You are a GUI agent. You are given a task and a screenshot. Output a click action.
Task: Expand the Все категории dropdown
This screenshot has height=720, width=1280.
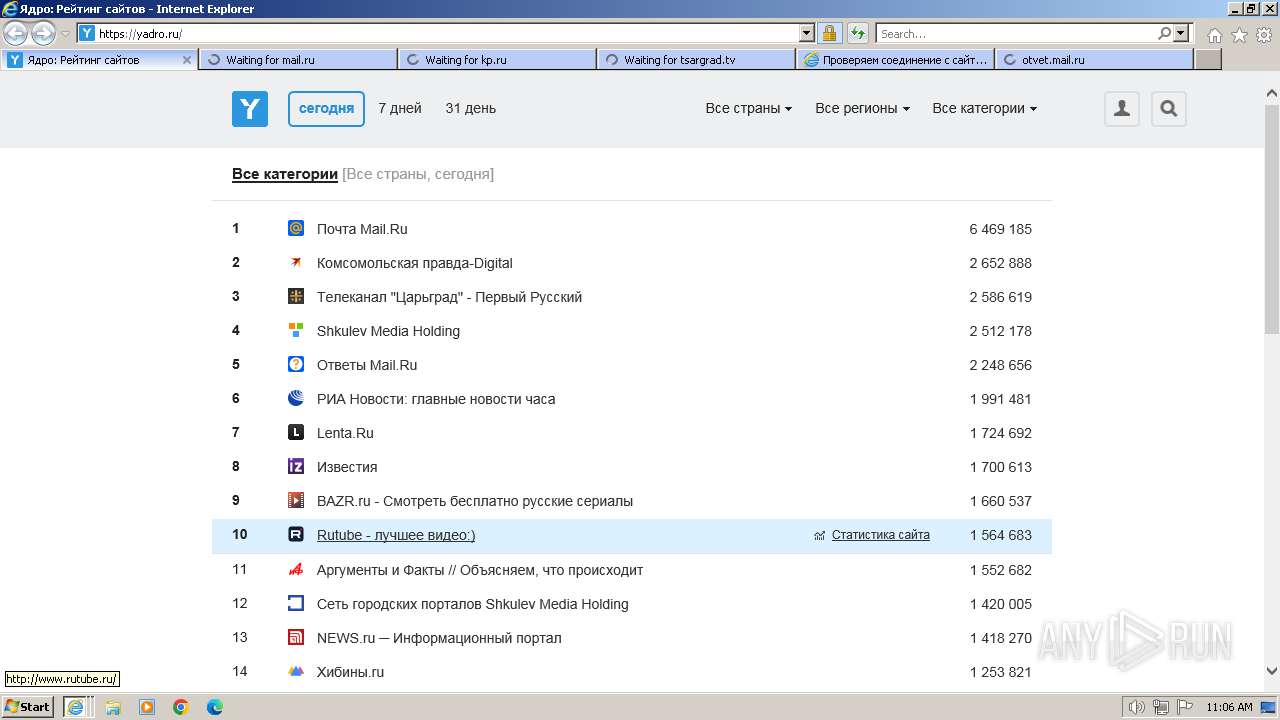pos(985,108)
